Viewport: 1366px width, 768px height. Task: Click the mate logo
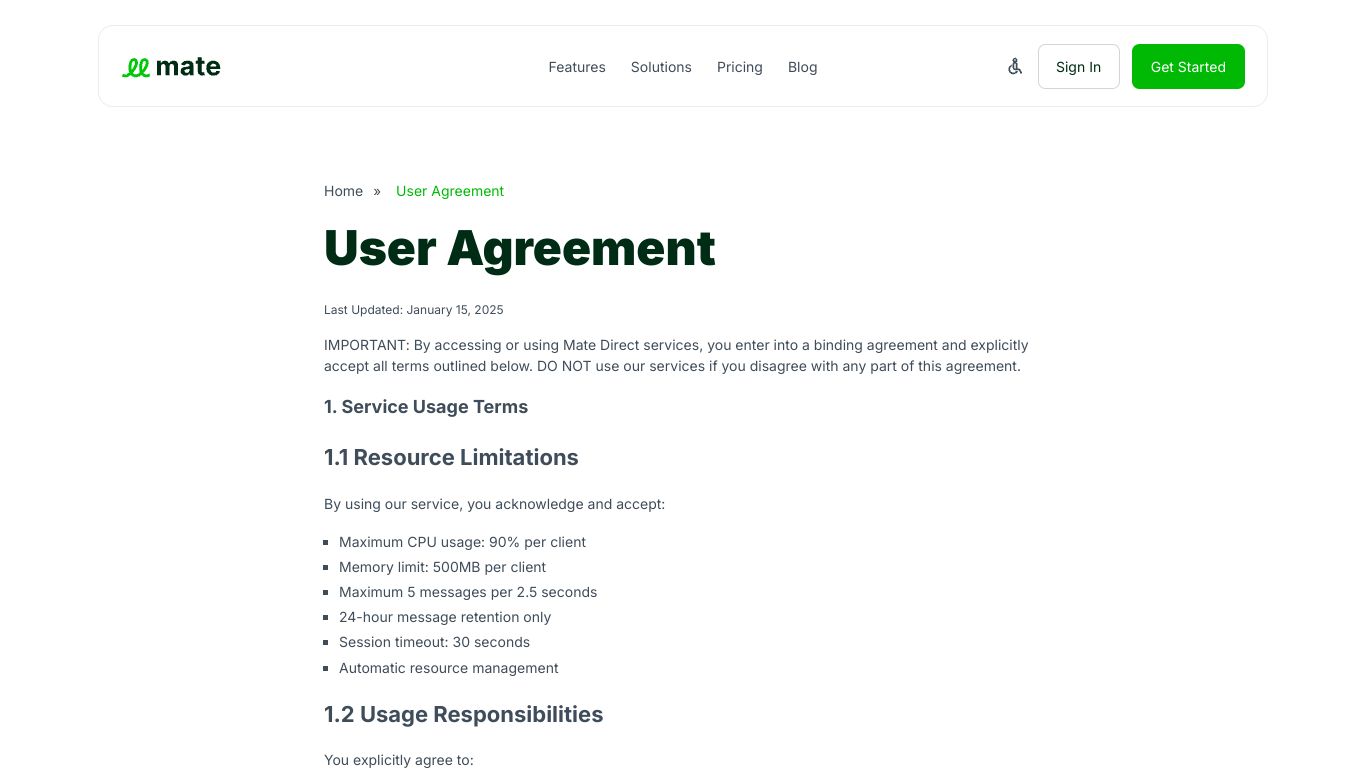pos(171,67)
